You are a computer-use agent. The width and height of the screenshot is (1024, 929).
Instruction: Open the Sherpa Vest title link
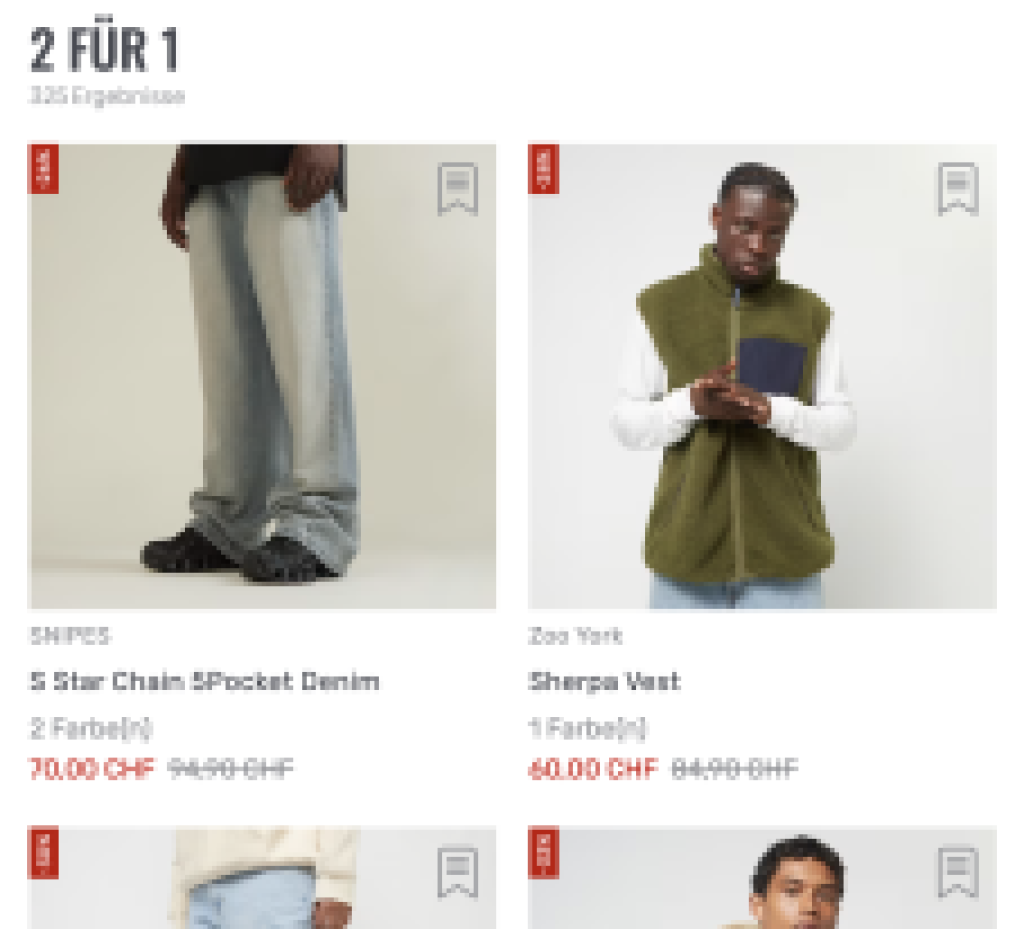pos(605,682)
